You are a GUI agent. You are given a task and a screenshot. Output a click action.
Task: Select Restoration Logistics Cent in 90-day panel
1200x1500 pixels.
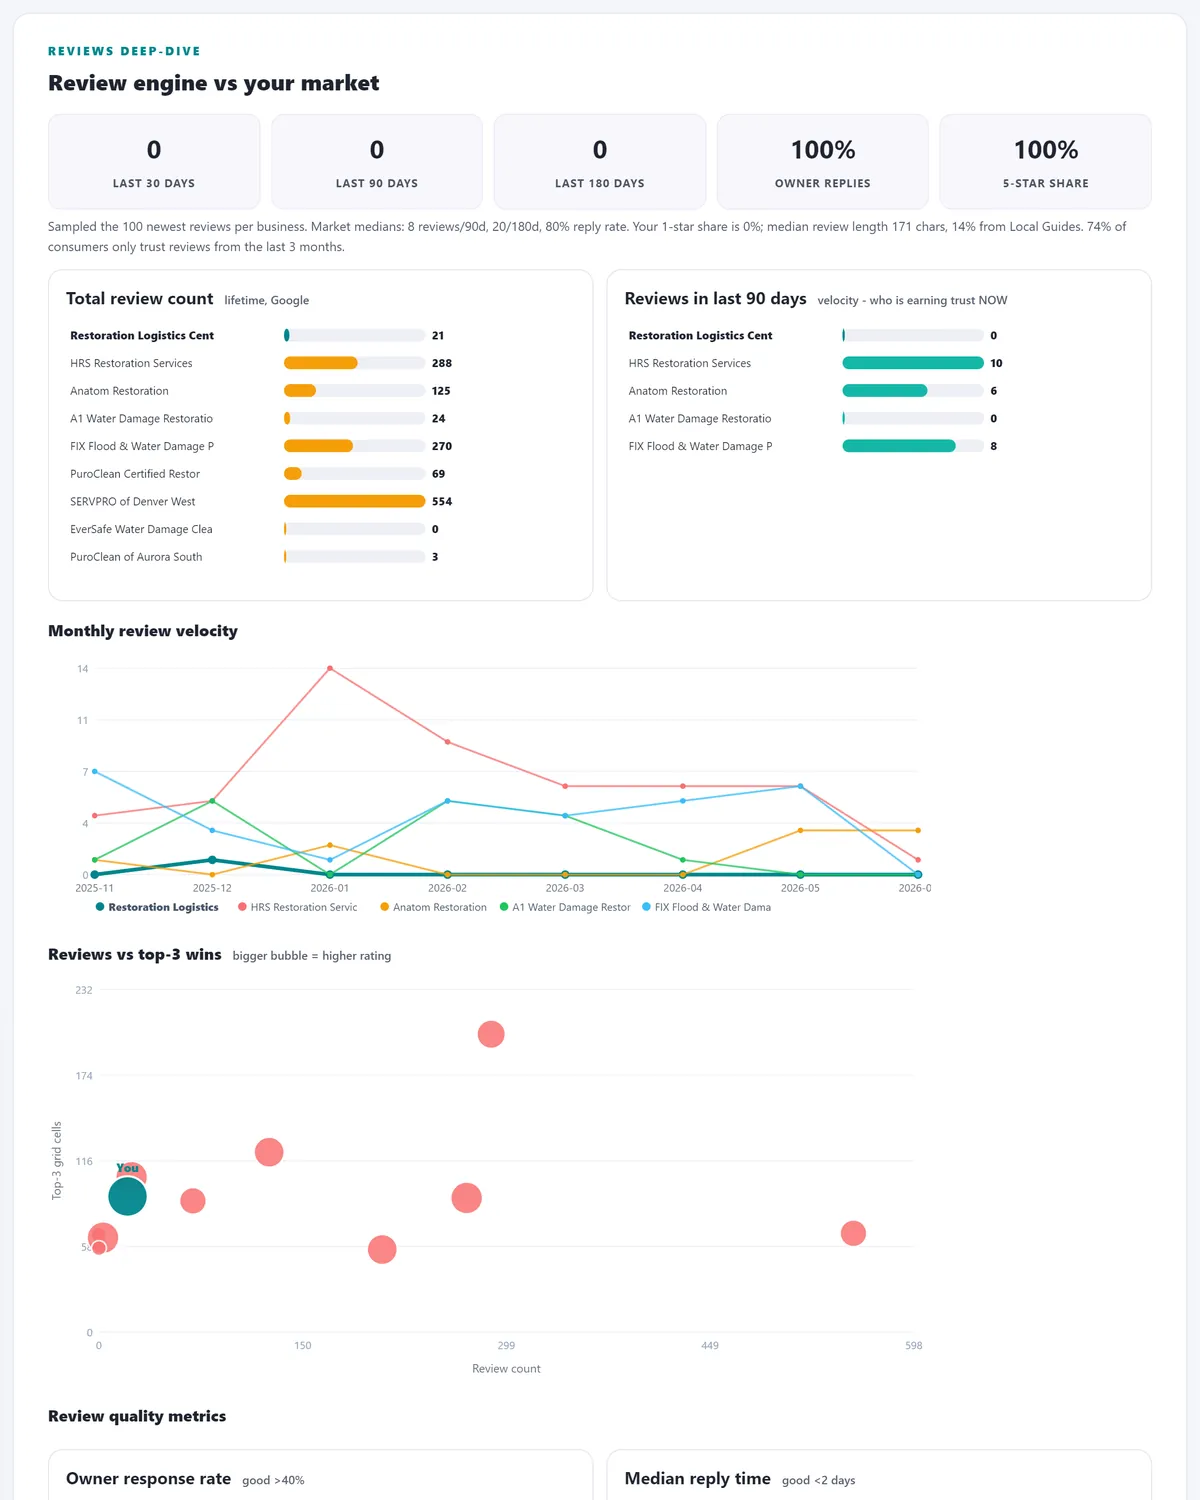(x=700, y=336)
